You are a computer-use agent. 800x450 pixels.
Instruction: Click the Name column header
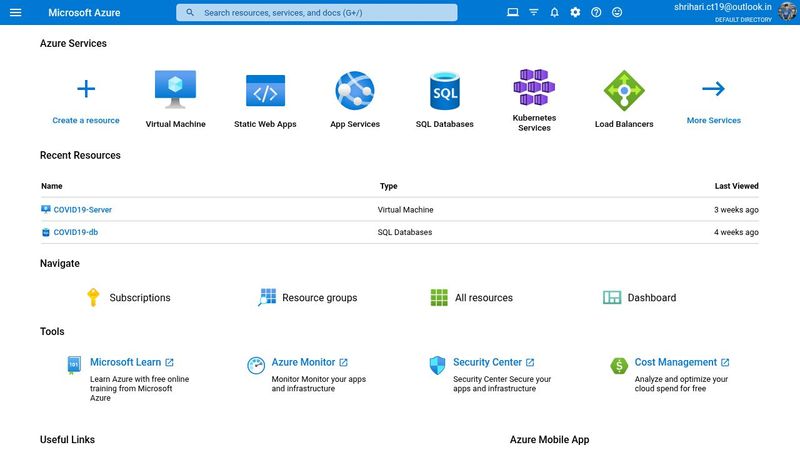coord(52,186)
